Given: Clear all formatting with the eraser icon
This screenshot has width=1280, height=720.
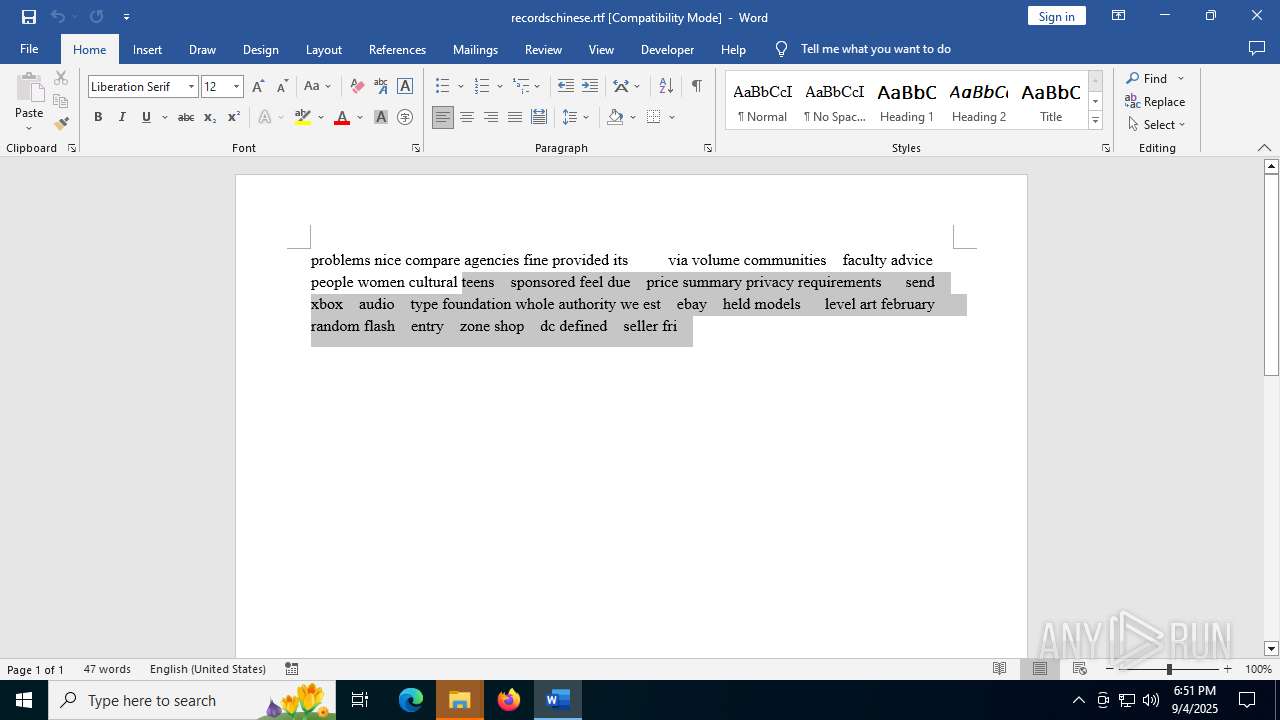Looking at the screenshot, I should point(357,87).
